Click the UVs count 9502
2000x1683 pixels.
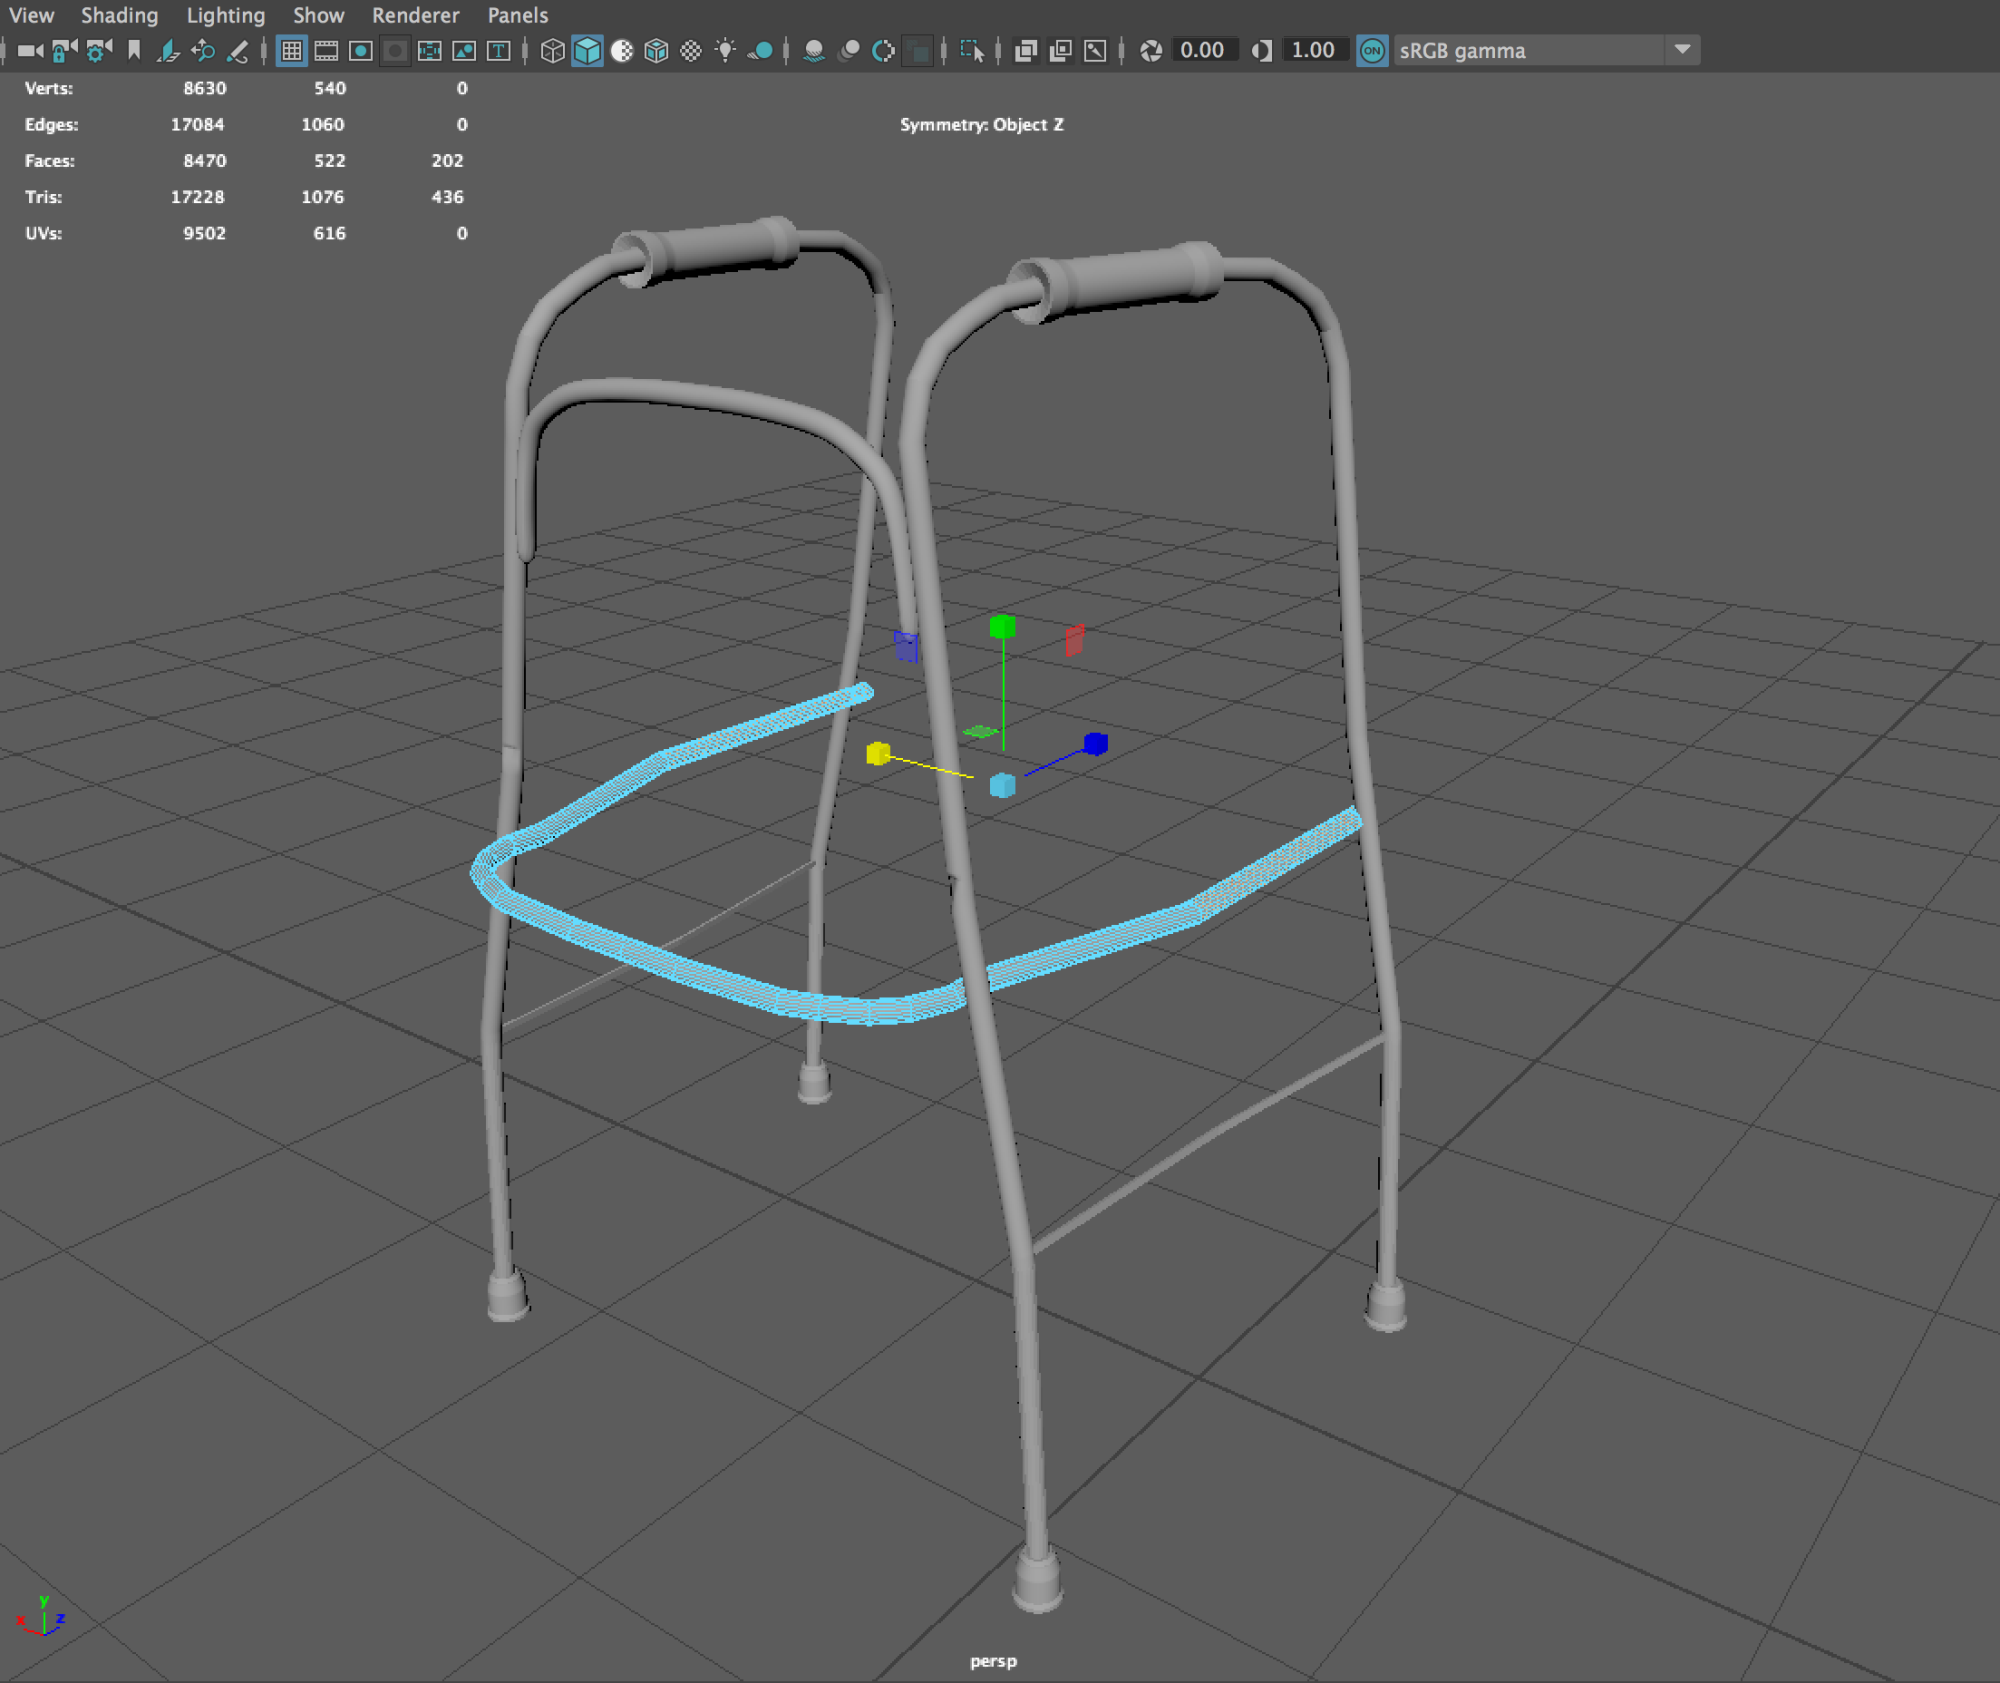coord(204,233)
